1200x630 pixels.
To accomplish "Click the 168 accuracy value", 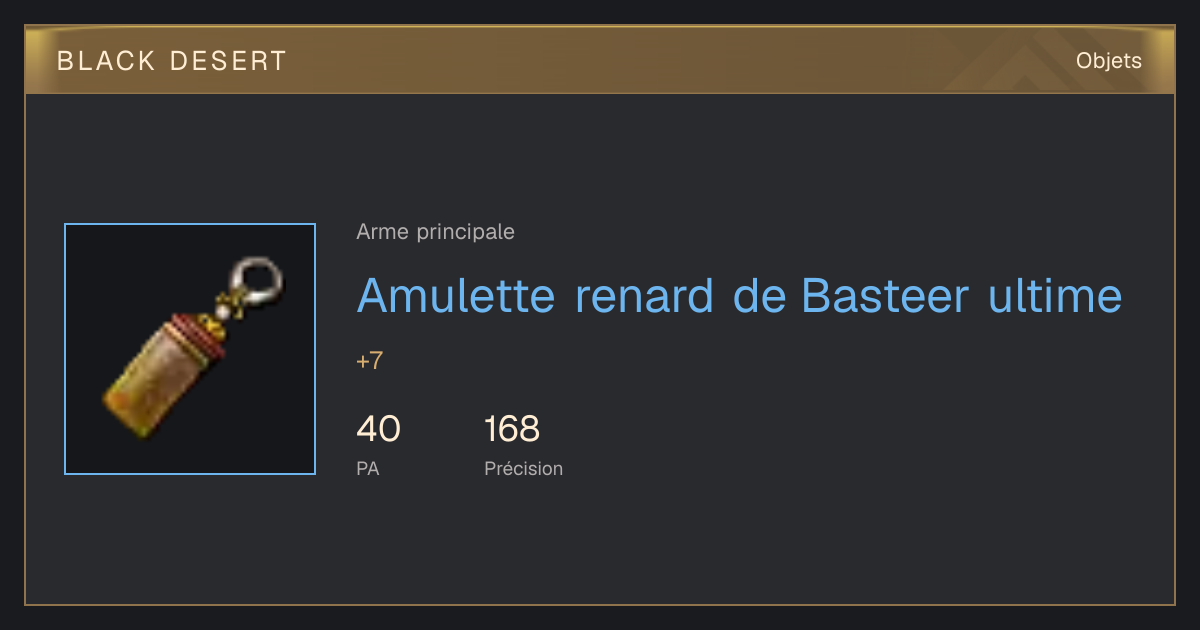I will 512,429.
